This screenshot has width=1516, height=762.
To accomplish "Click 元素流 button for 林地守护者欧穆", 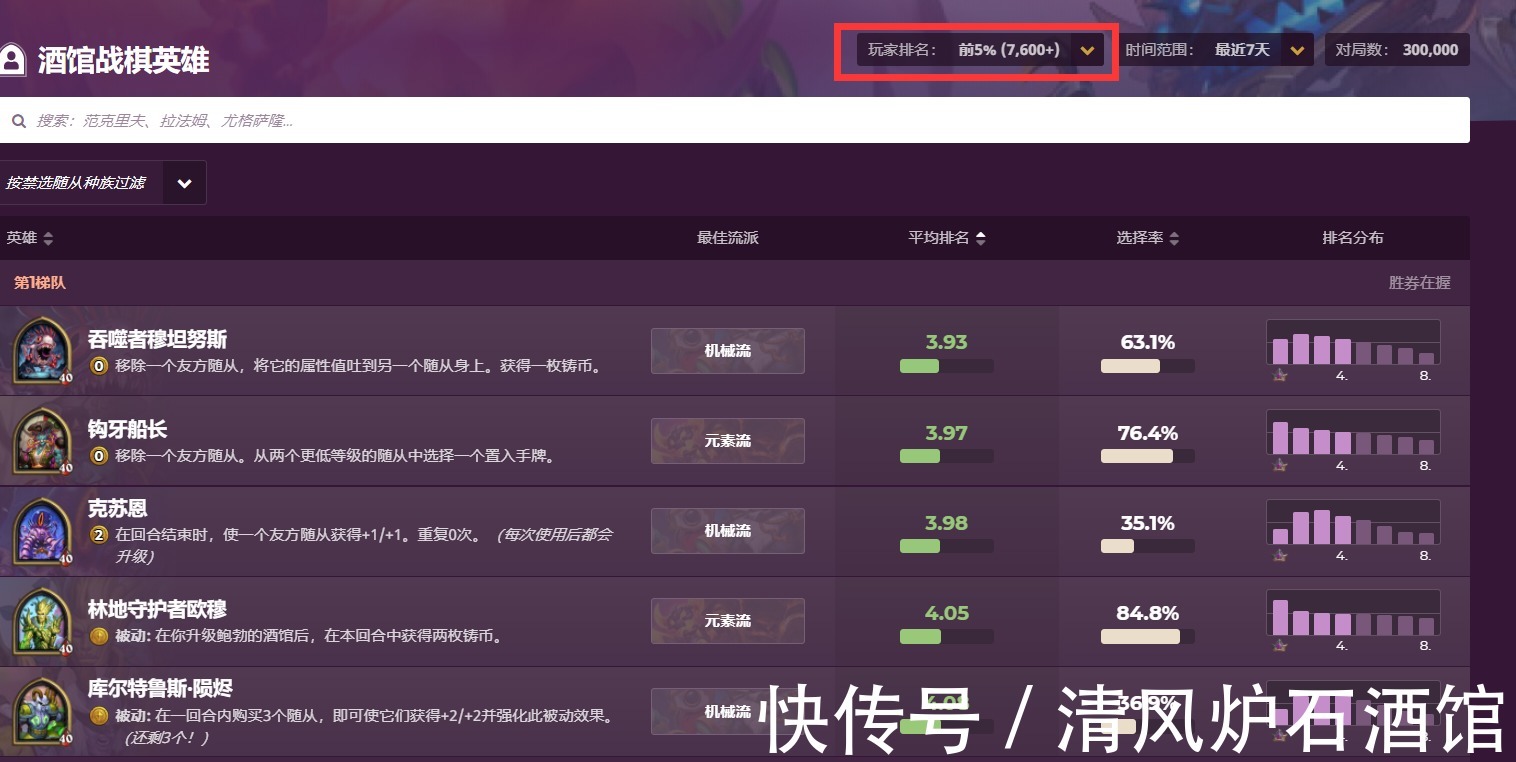I will pyautogui.click(x=727, y=621).
